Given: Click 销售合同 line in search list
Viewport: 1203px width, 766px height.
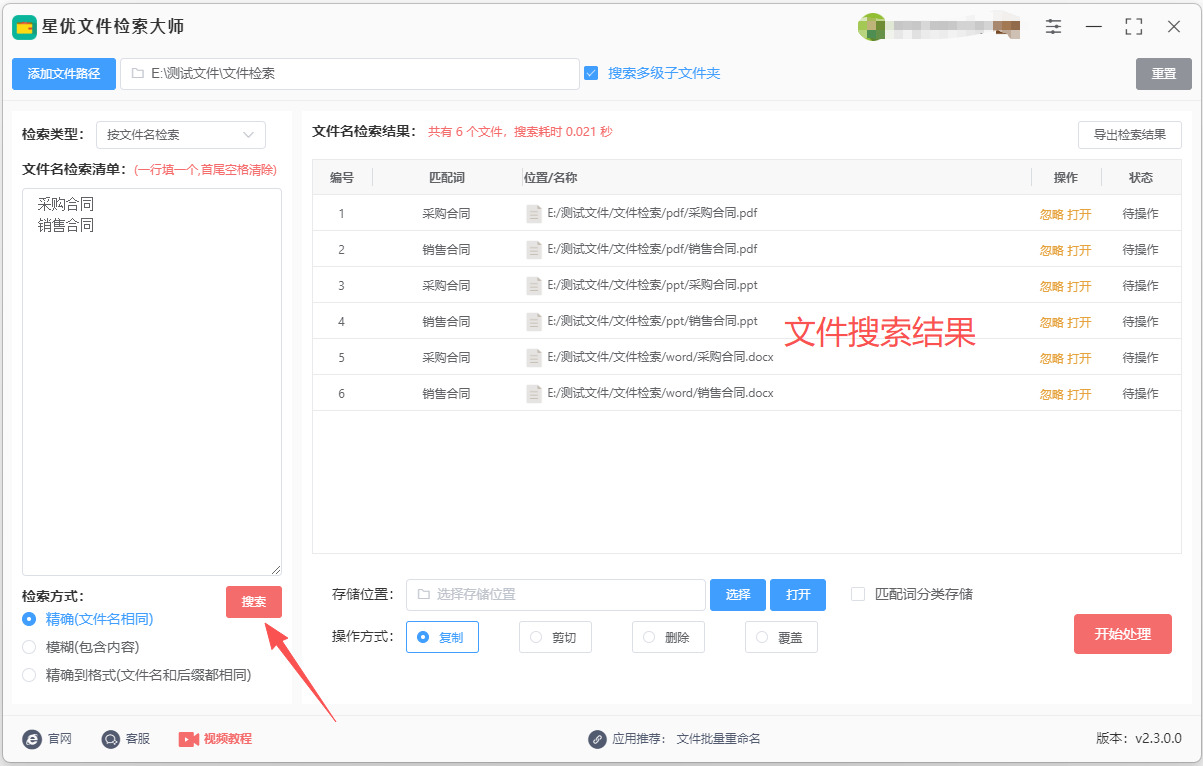Looking at the screenshot, I should (x=66, y=226).
